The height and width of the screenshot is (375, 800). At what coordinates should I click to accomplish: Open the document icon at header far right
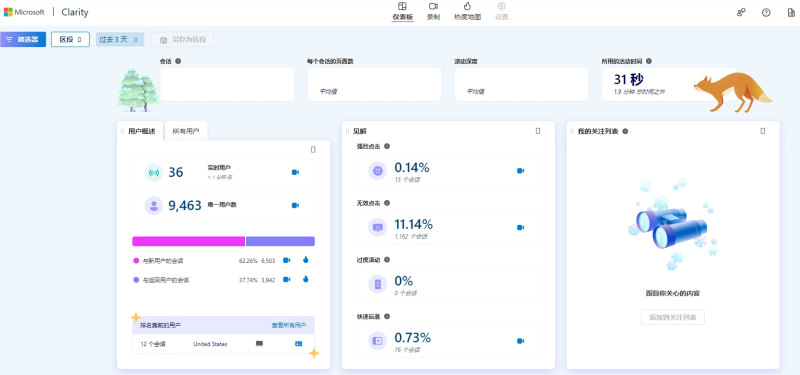[791, 13]
